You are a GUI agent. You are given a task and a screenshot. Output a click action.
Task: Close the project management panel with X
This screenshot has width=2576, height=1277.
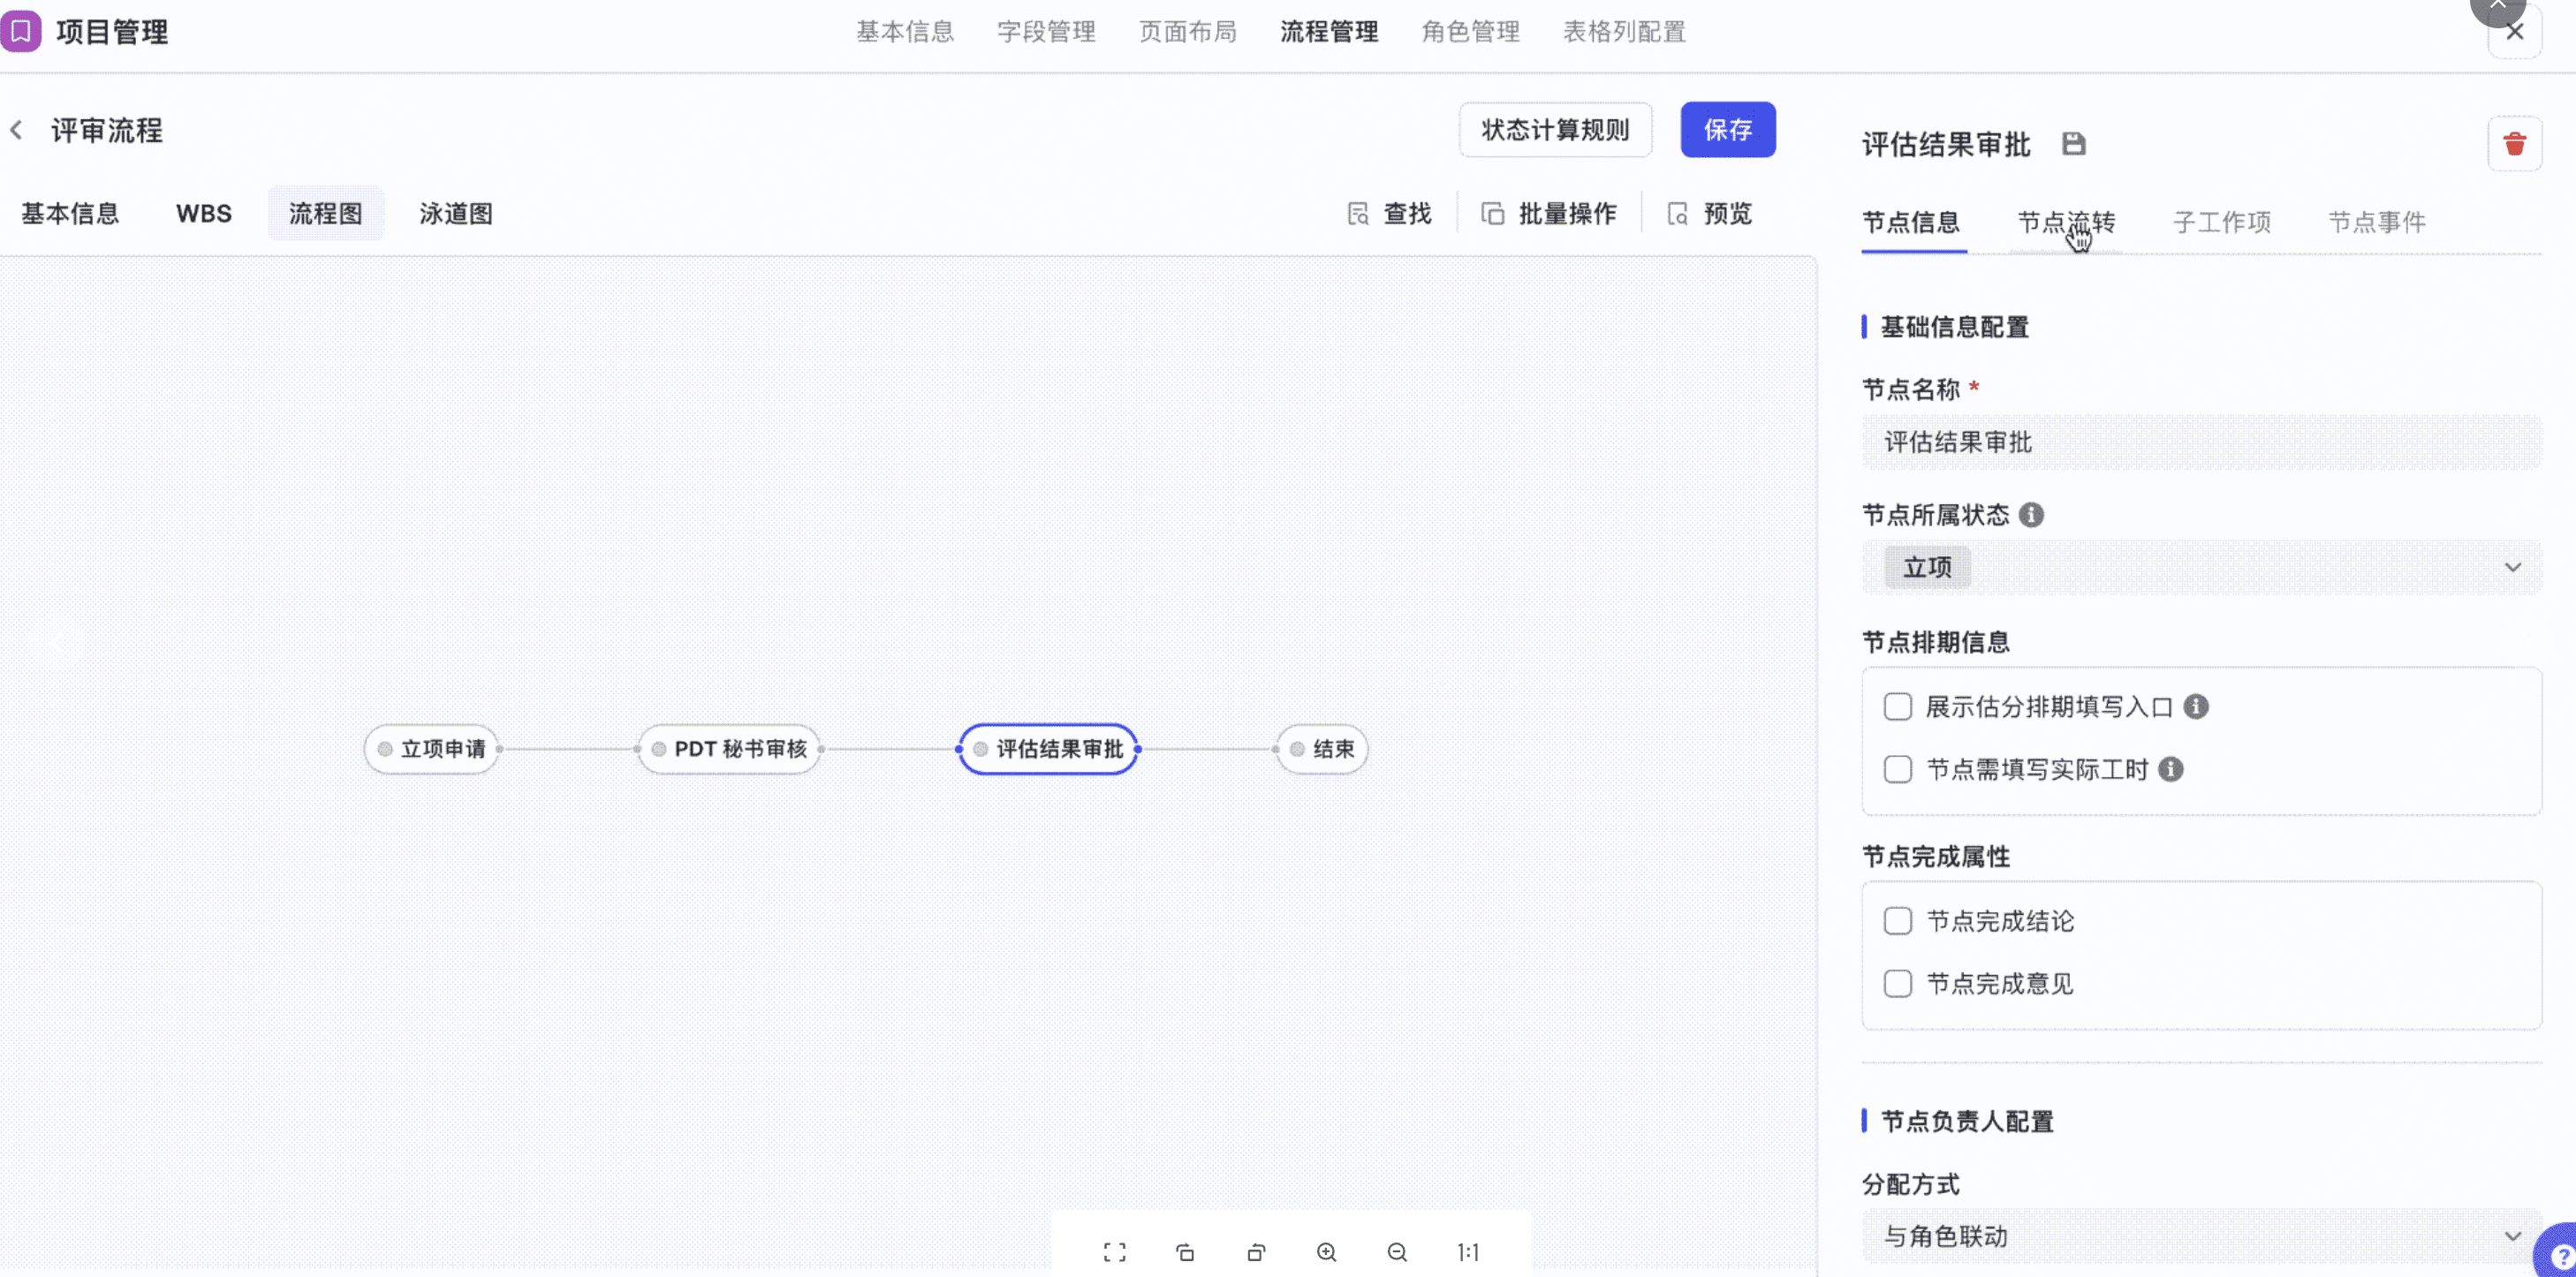[2514, 32]
